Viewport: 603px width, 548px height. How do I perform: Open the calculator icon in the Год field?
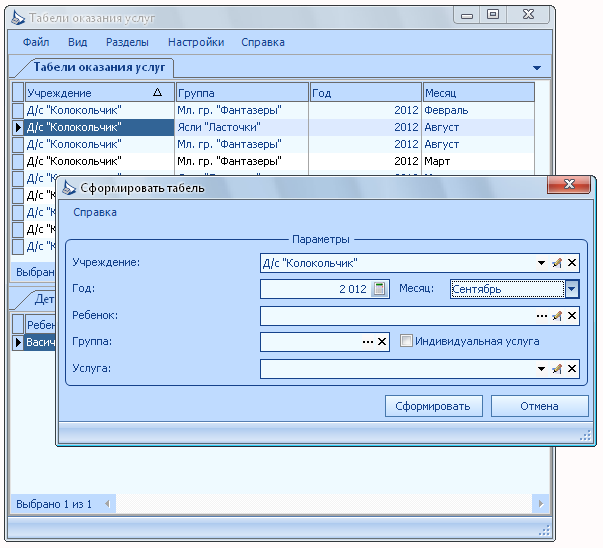379,289
